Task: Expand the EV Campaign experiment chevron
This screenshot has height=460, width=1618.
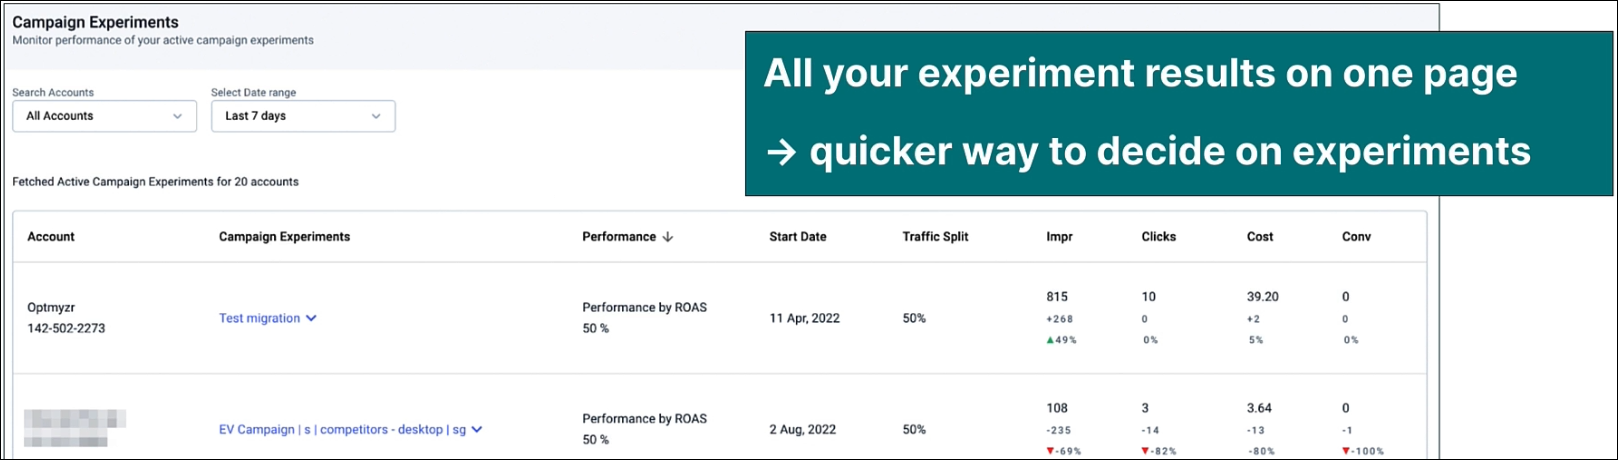Action: pyautogui.click(x=477, y=429)
